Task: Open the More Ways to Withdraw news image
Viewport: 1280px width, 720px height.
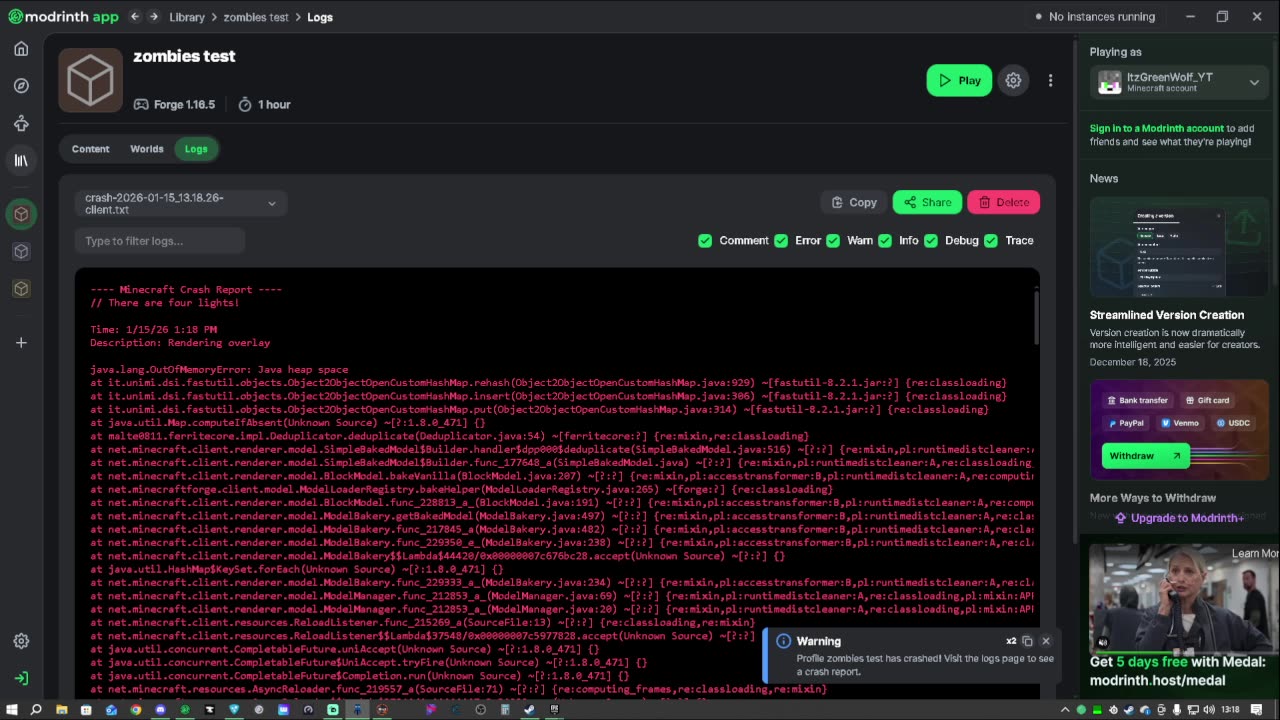Action: tap(1179, 431)
